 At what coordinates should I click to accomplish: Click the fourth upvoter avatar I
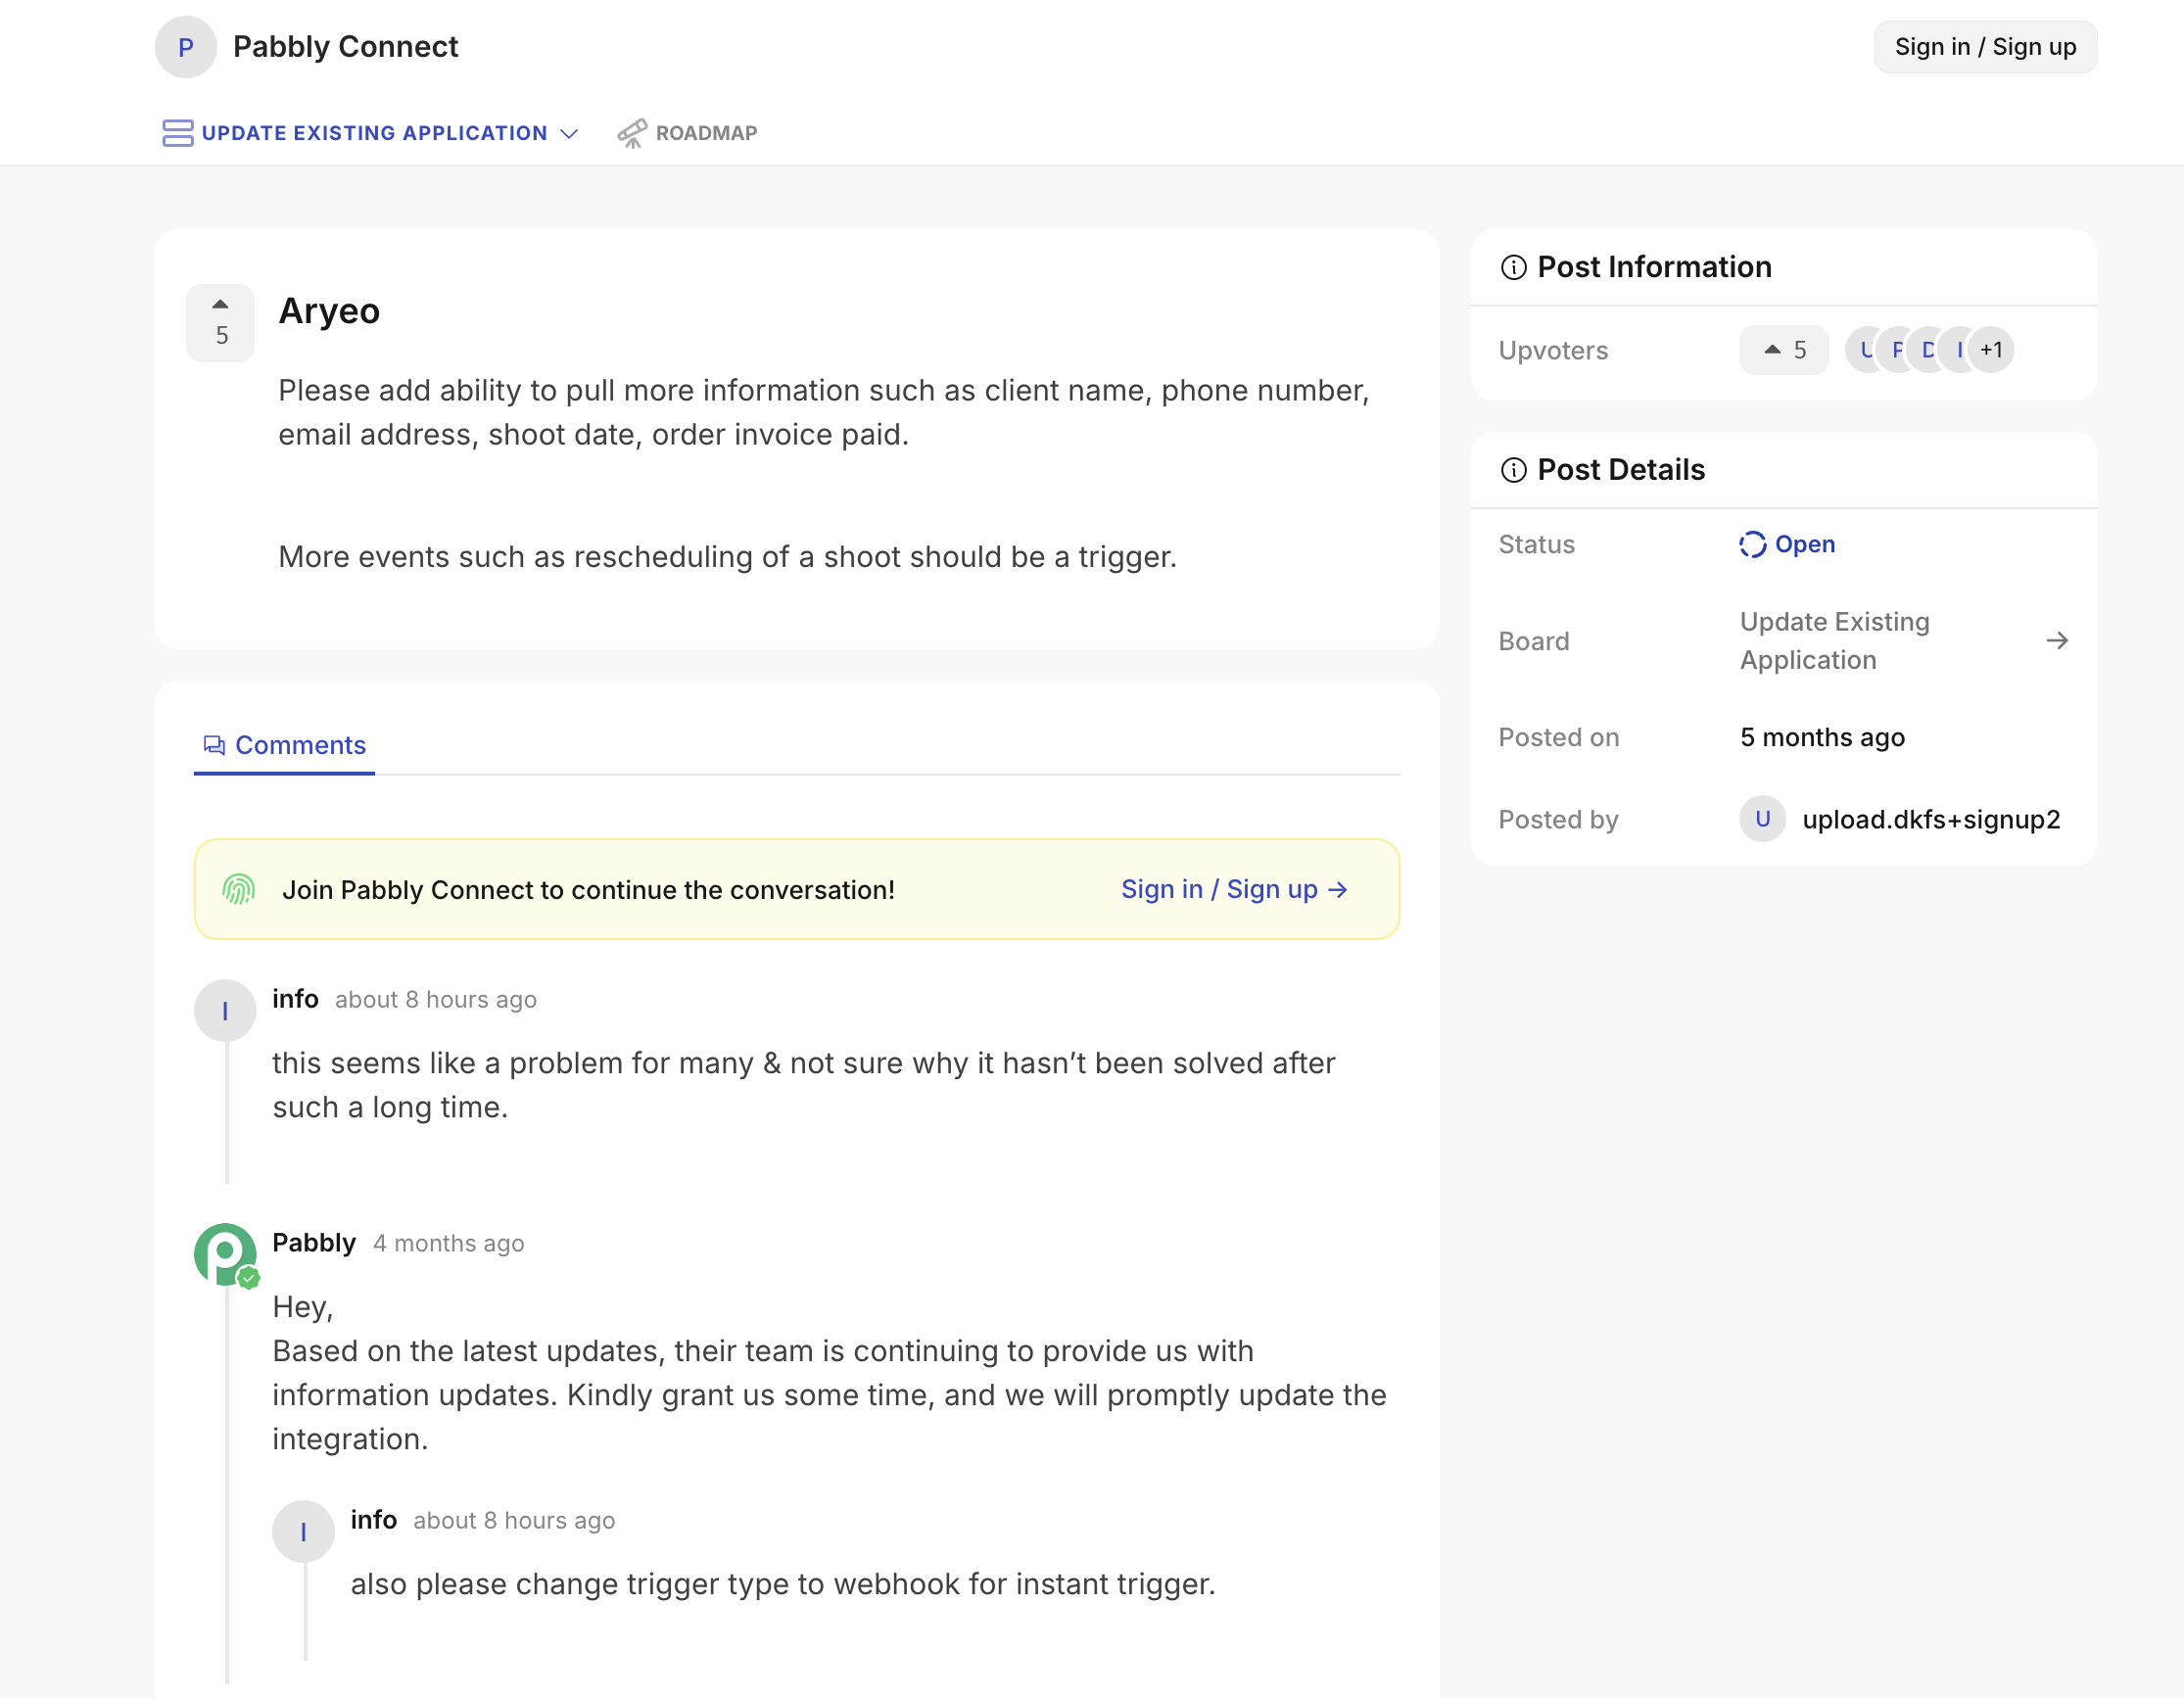coord(1957,350)
